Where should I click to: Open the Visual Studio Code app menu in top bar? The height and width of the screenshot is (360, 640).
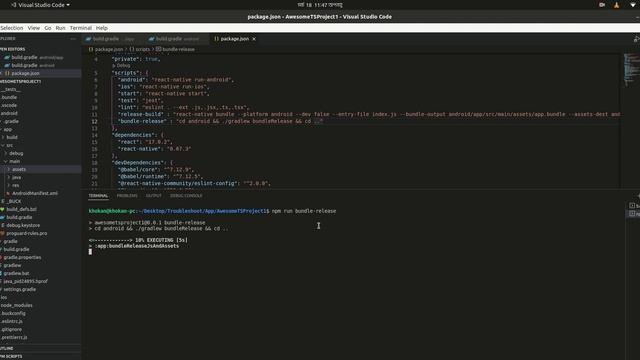coord(41,5)
